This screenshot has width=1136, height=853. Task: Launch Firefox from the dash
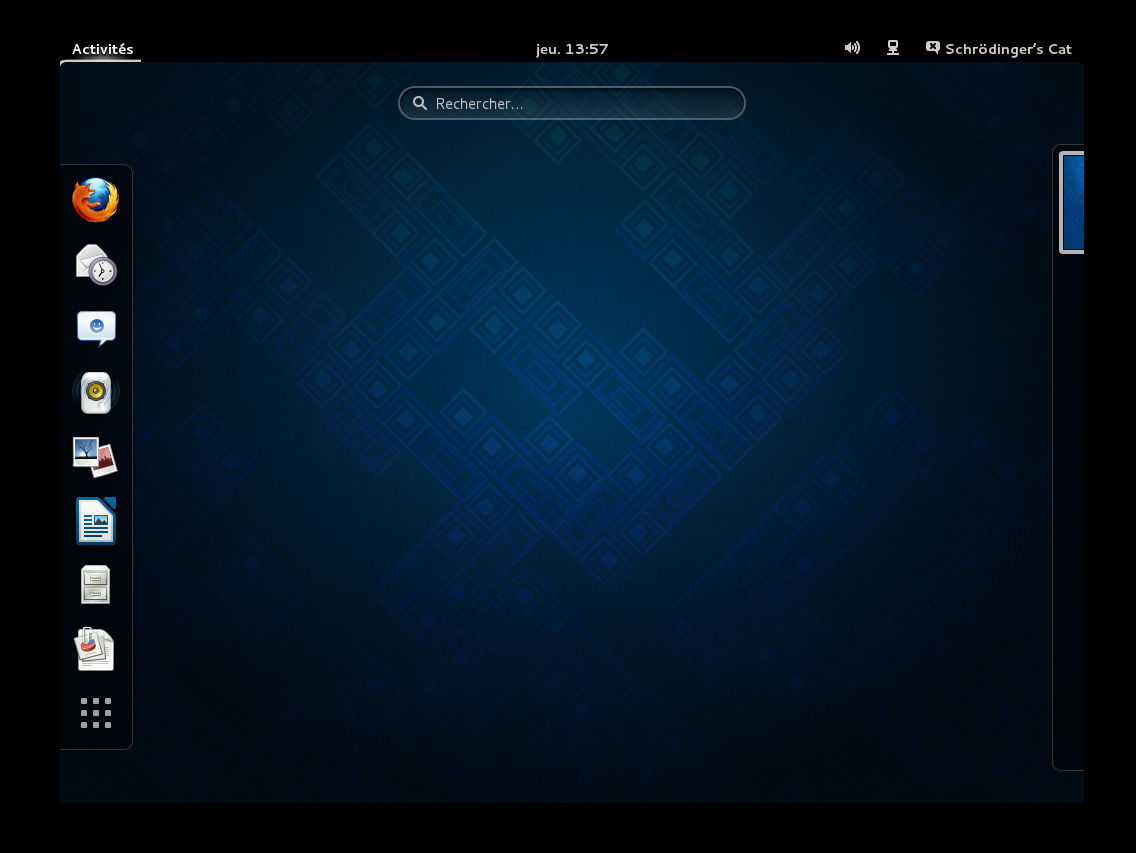click(x=96, y=200)
